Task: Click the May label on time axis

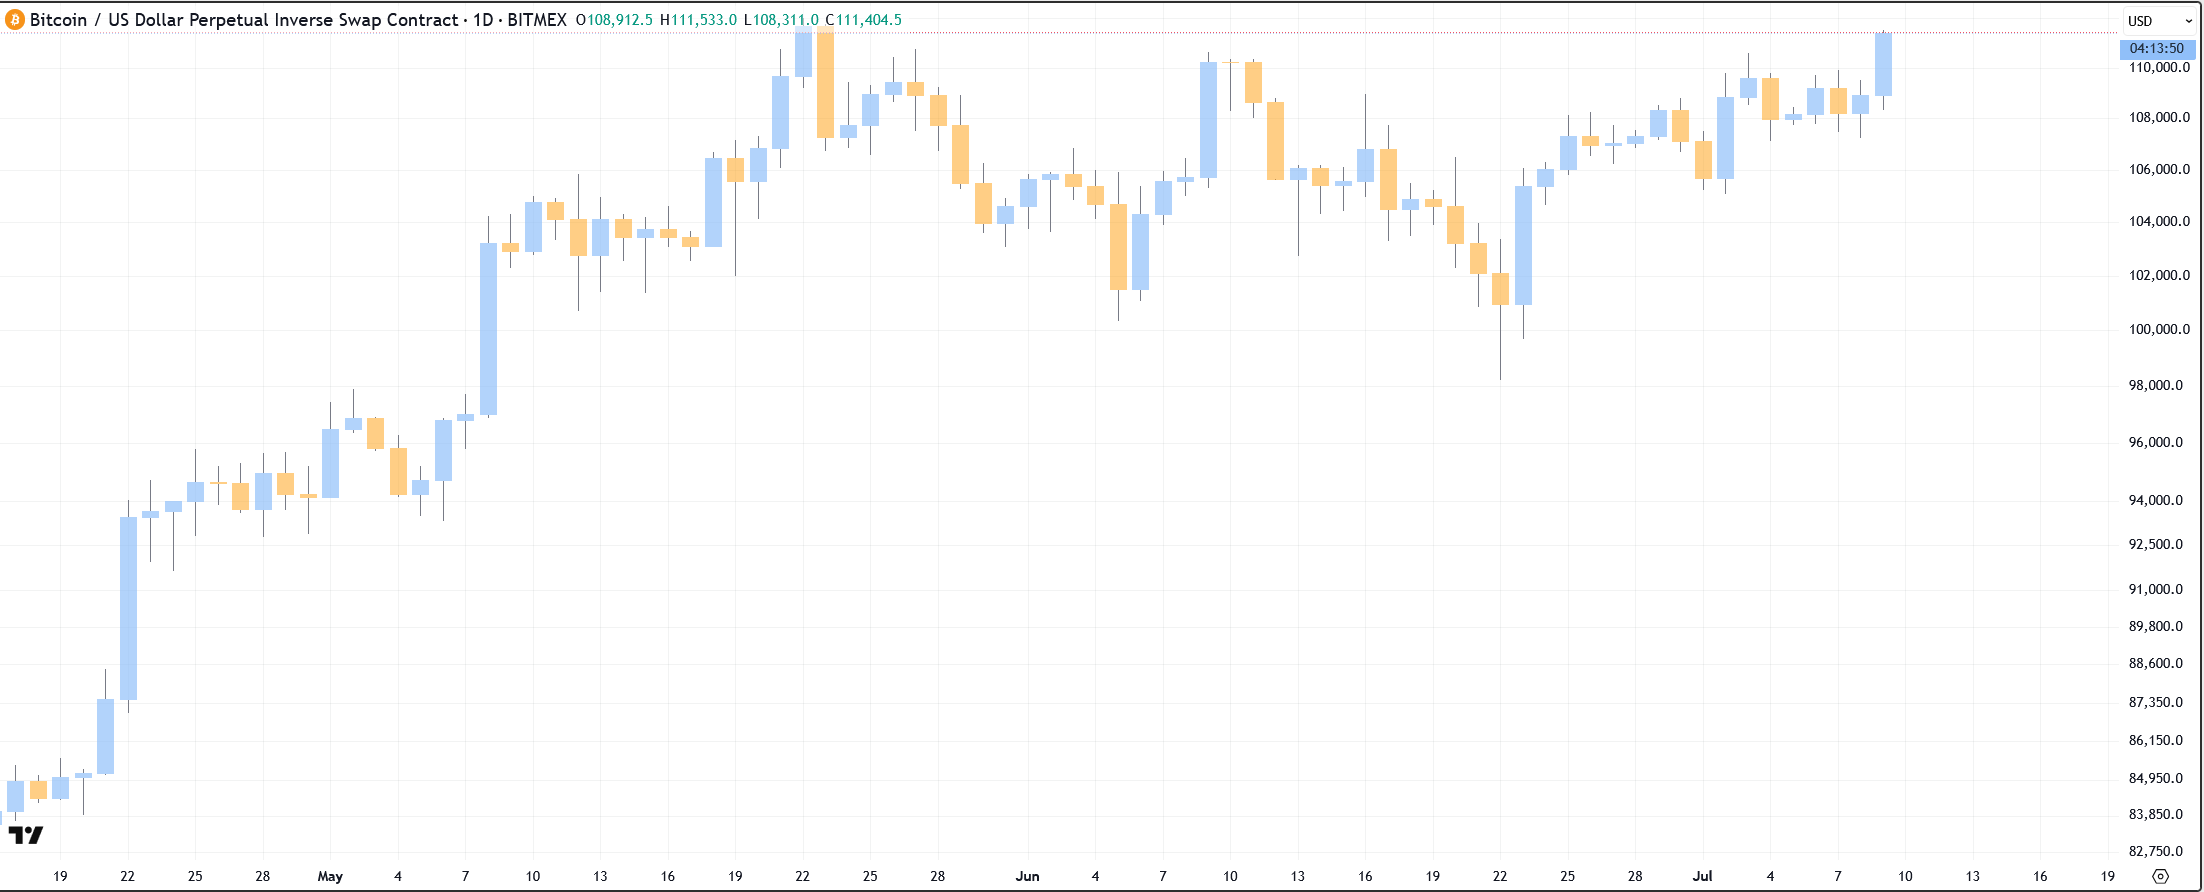Action: [x=330, y=876]
